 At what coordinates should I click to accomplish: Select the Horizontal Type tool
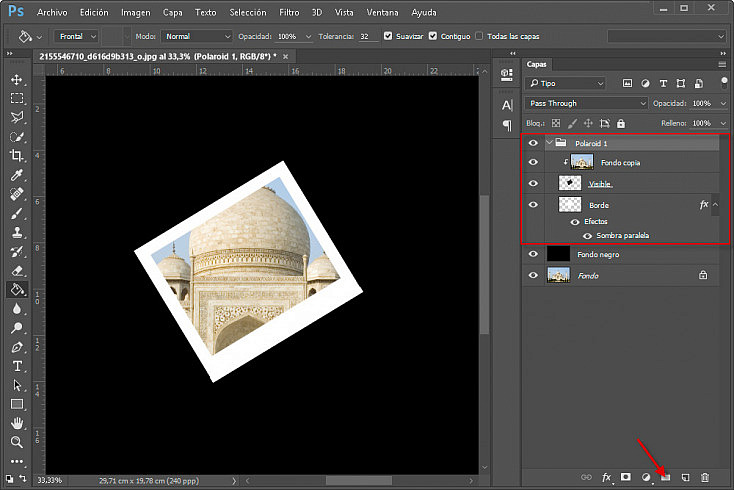click(x=17, y=366)
